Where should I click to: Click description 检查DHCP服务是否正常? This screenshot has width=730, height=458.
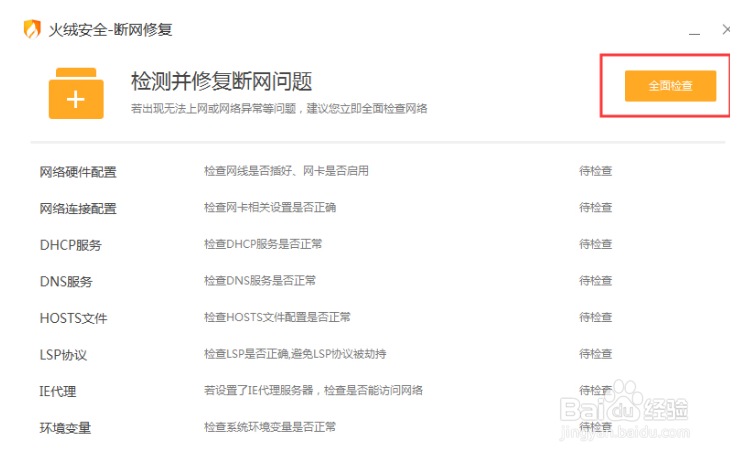point(263,244)
